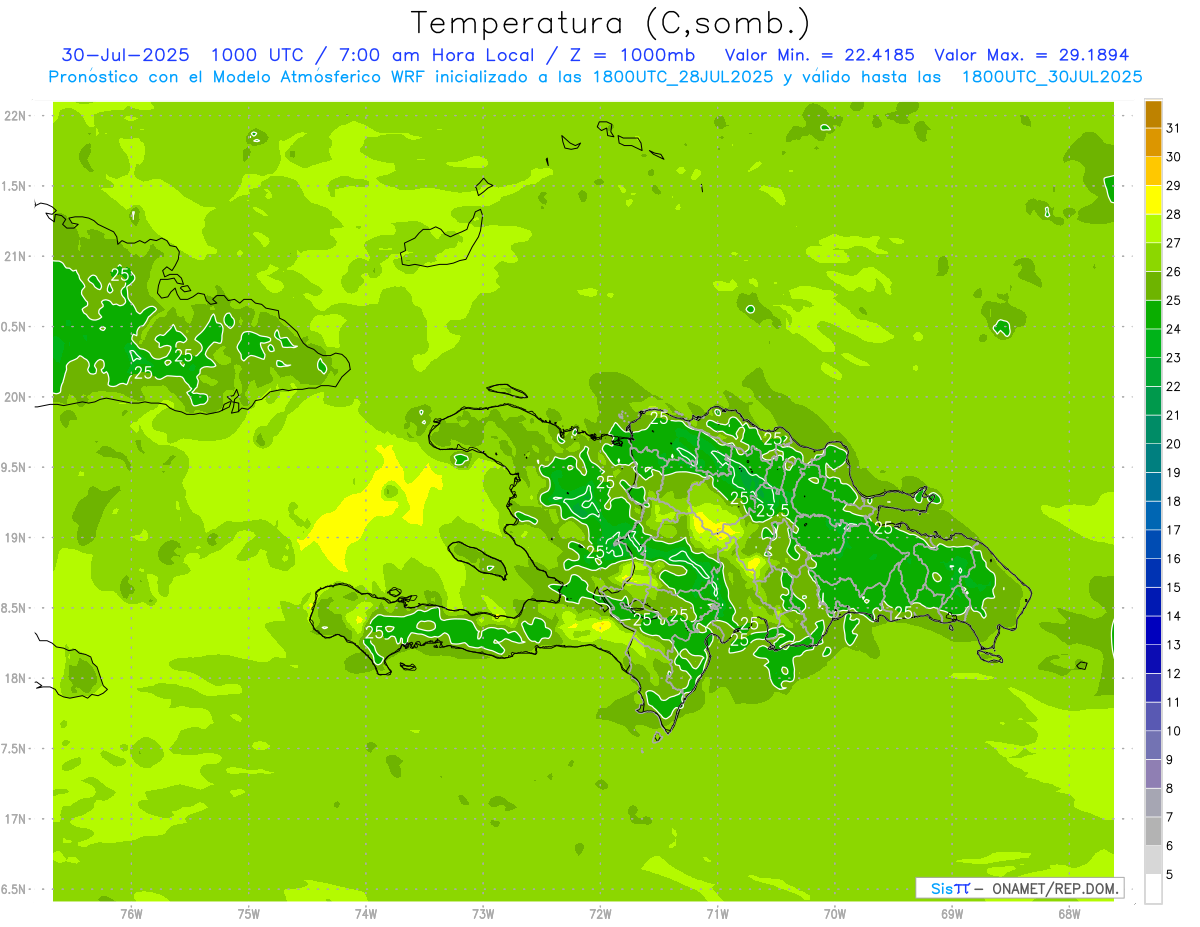Click legend band between 27 and 28

1153,228
